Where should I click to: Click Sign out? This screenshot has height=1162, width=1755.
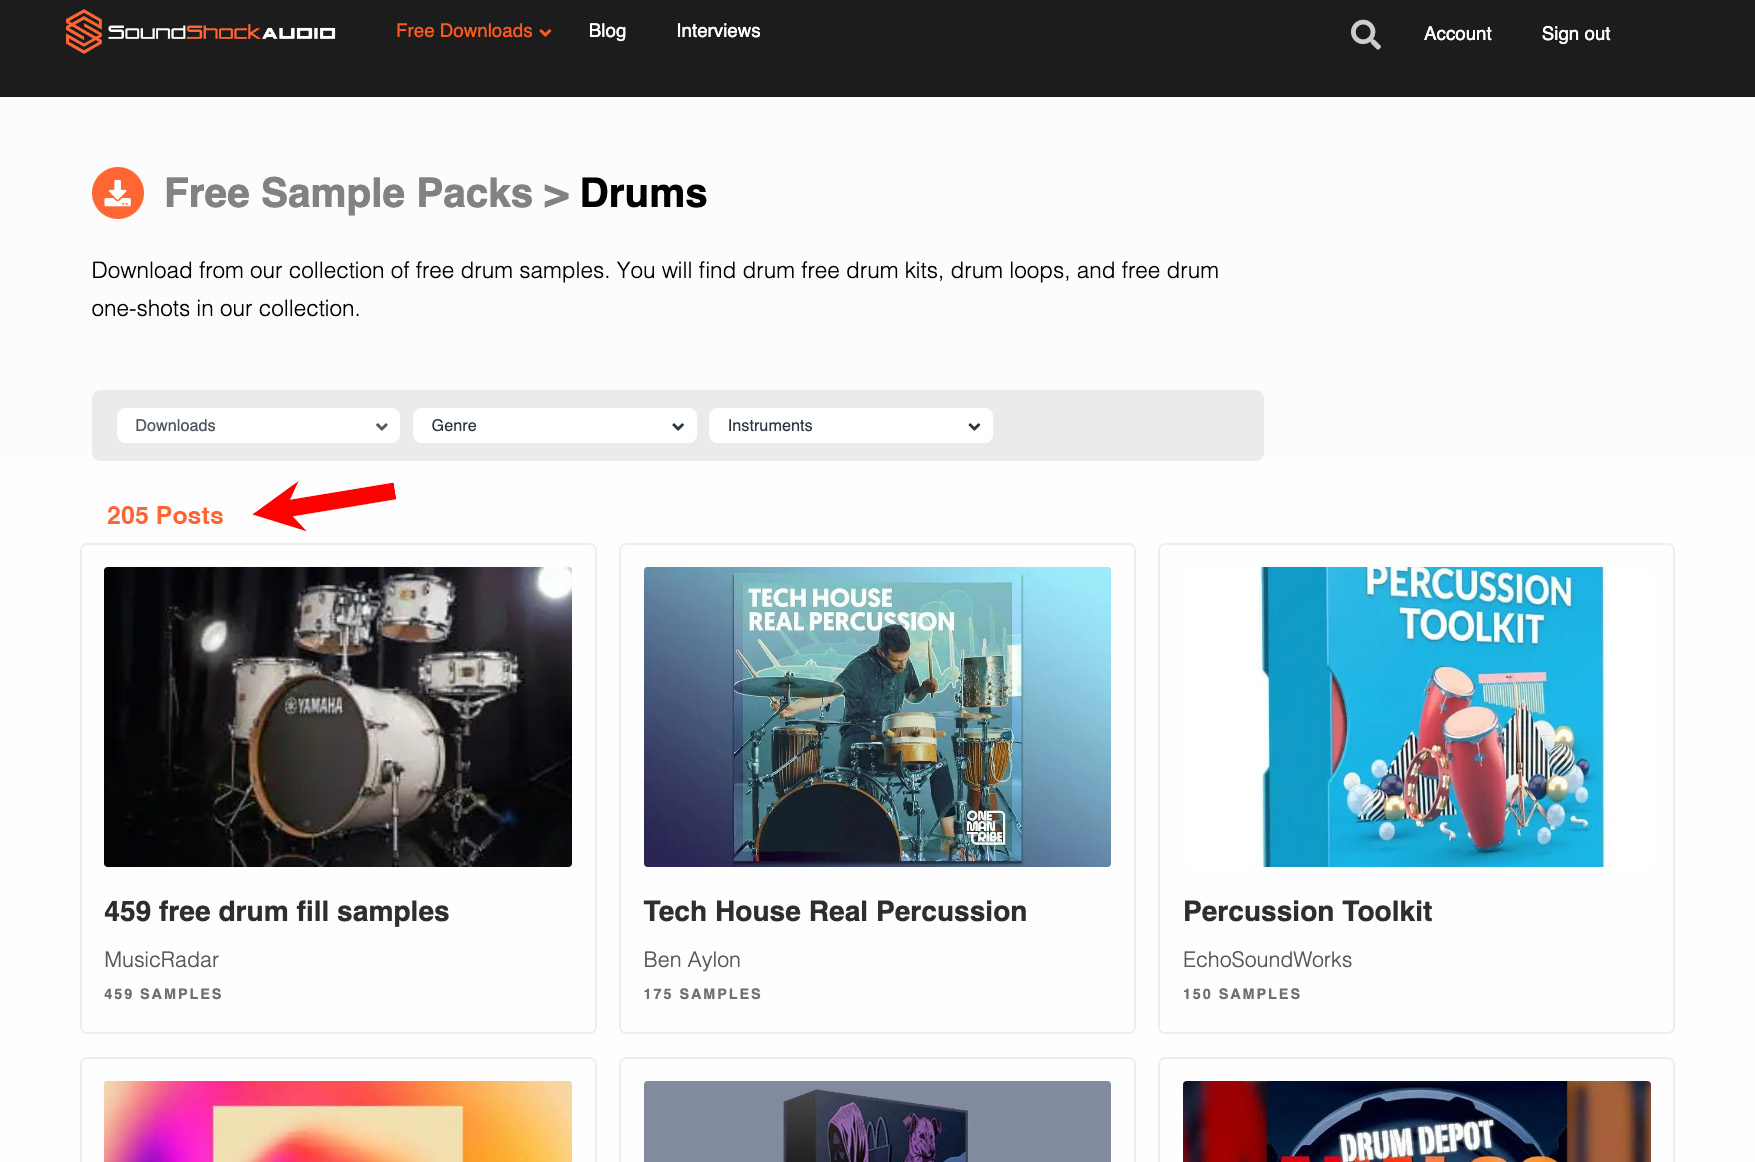coord(1575,34)
